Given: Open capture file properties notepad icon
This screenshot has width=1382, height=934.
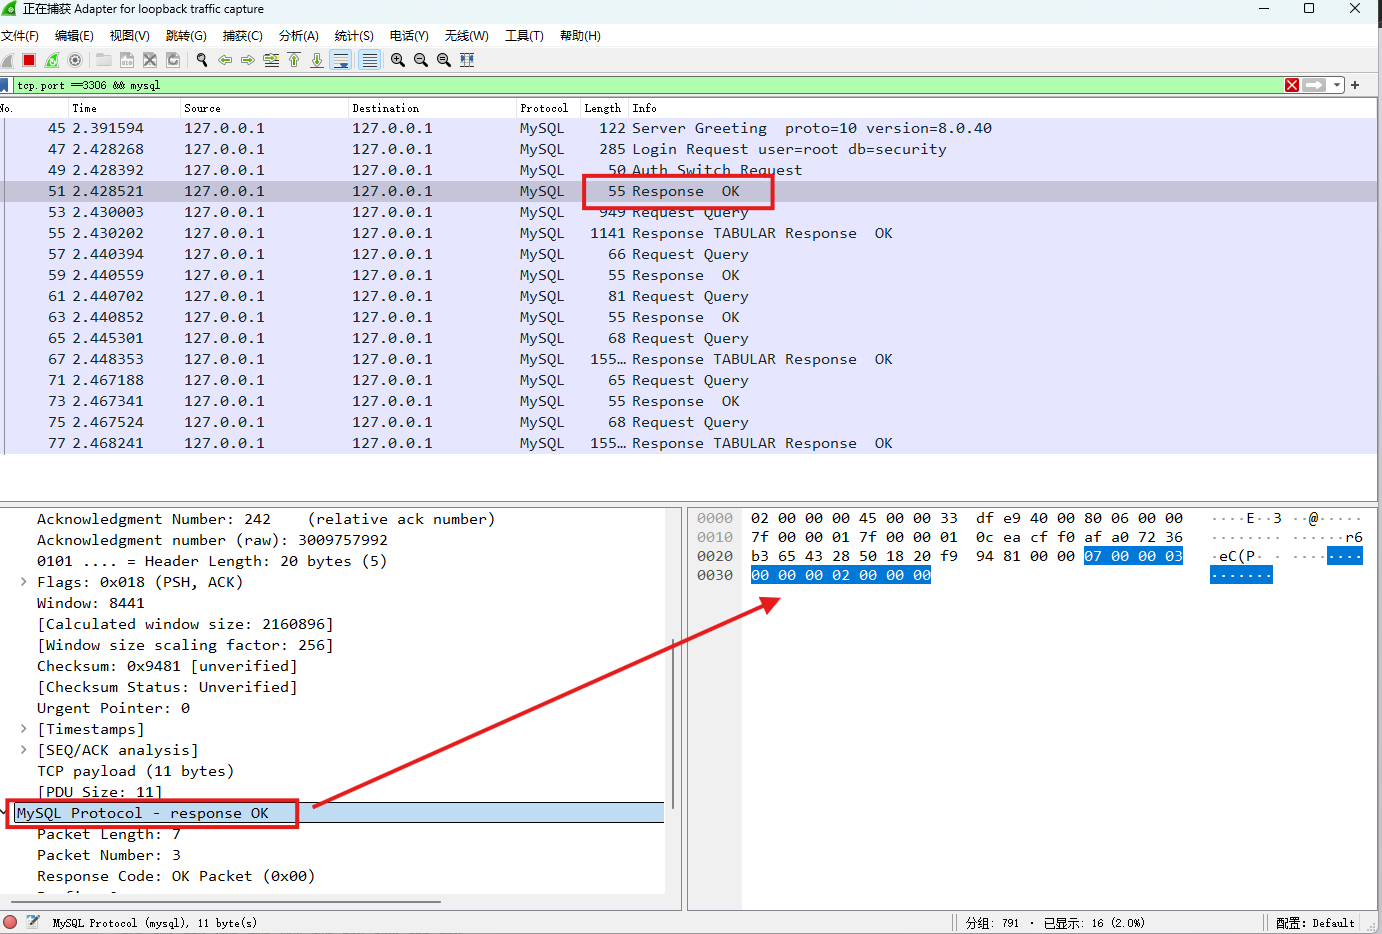Looking at the screenshot, I should click(x=33, y=922).
